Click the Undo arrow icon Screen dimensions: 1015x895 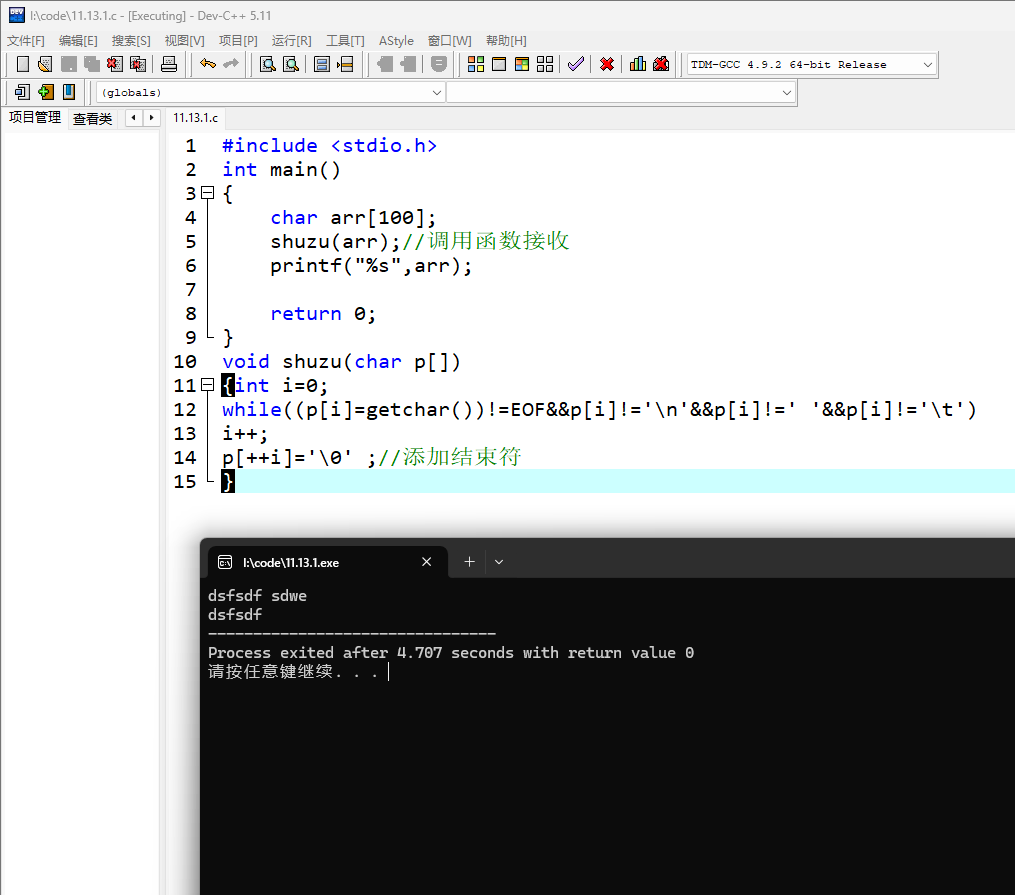[208, 63]
